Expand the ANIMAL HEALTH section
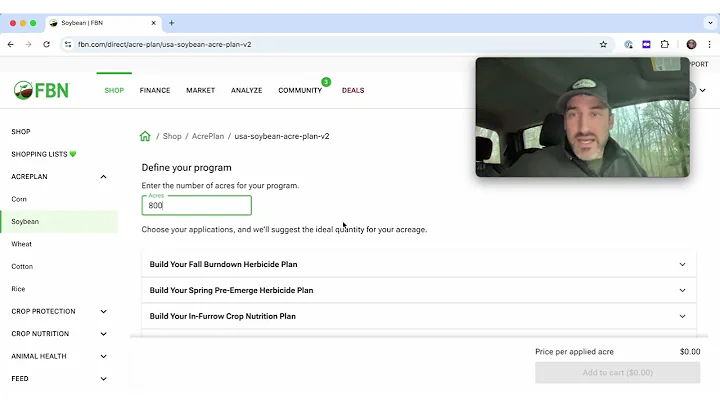720x404 pixels. [103, 356]
